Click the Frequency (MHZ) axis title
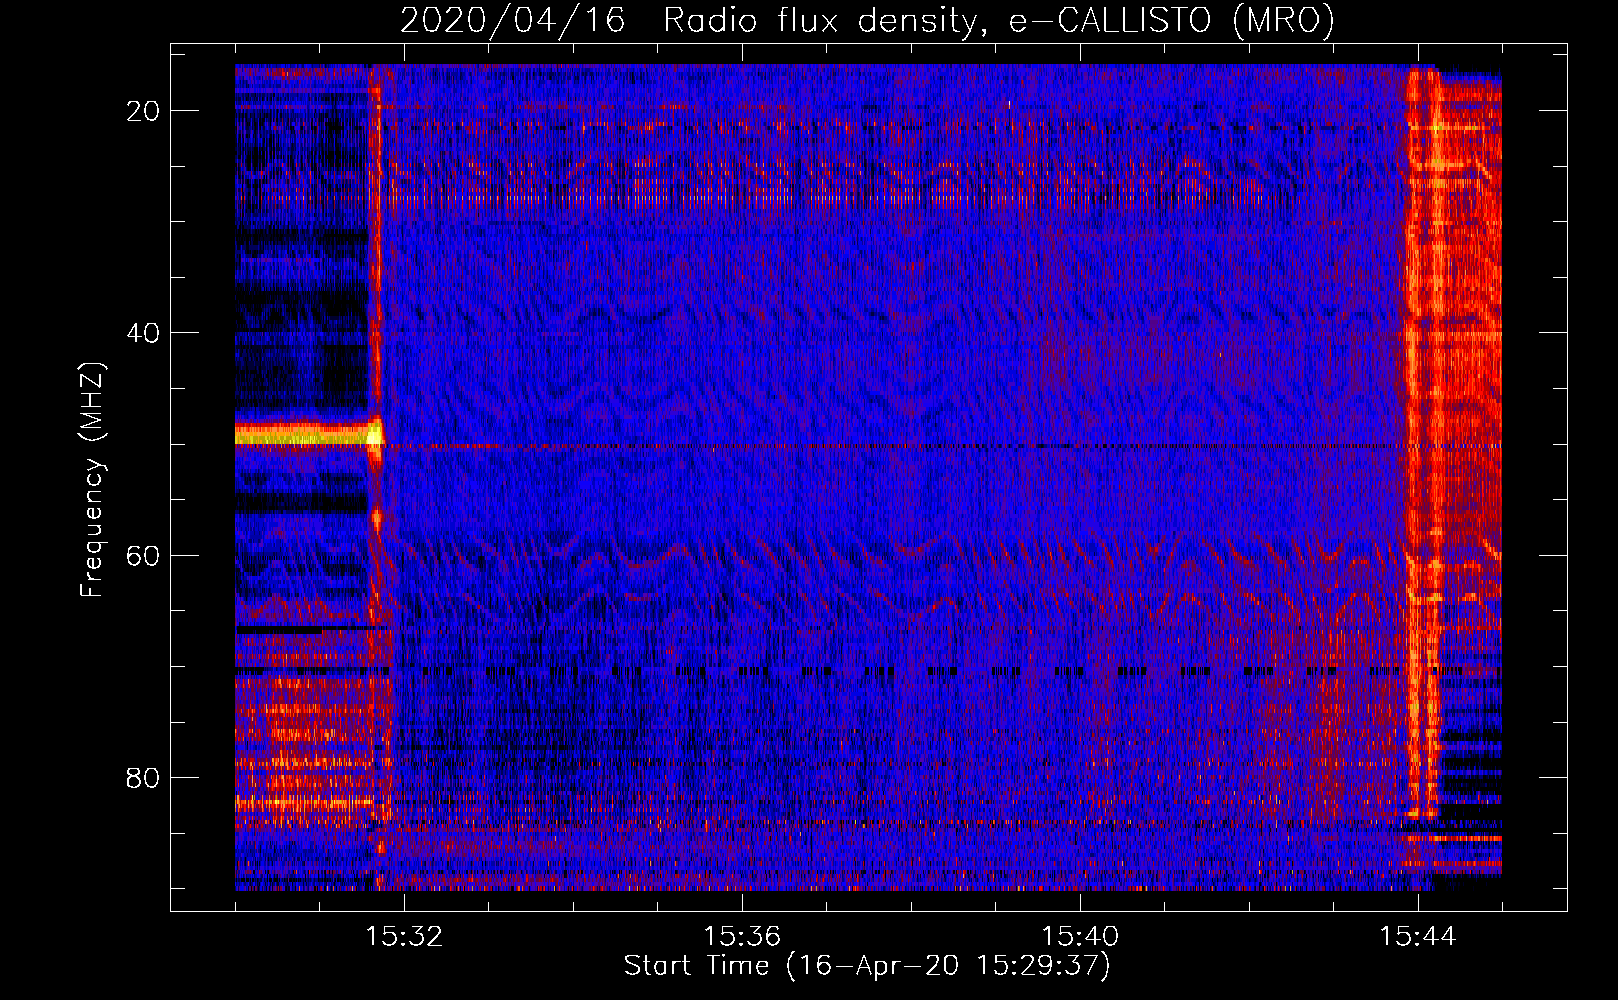 point(92,480)
